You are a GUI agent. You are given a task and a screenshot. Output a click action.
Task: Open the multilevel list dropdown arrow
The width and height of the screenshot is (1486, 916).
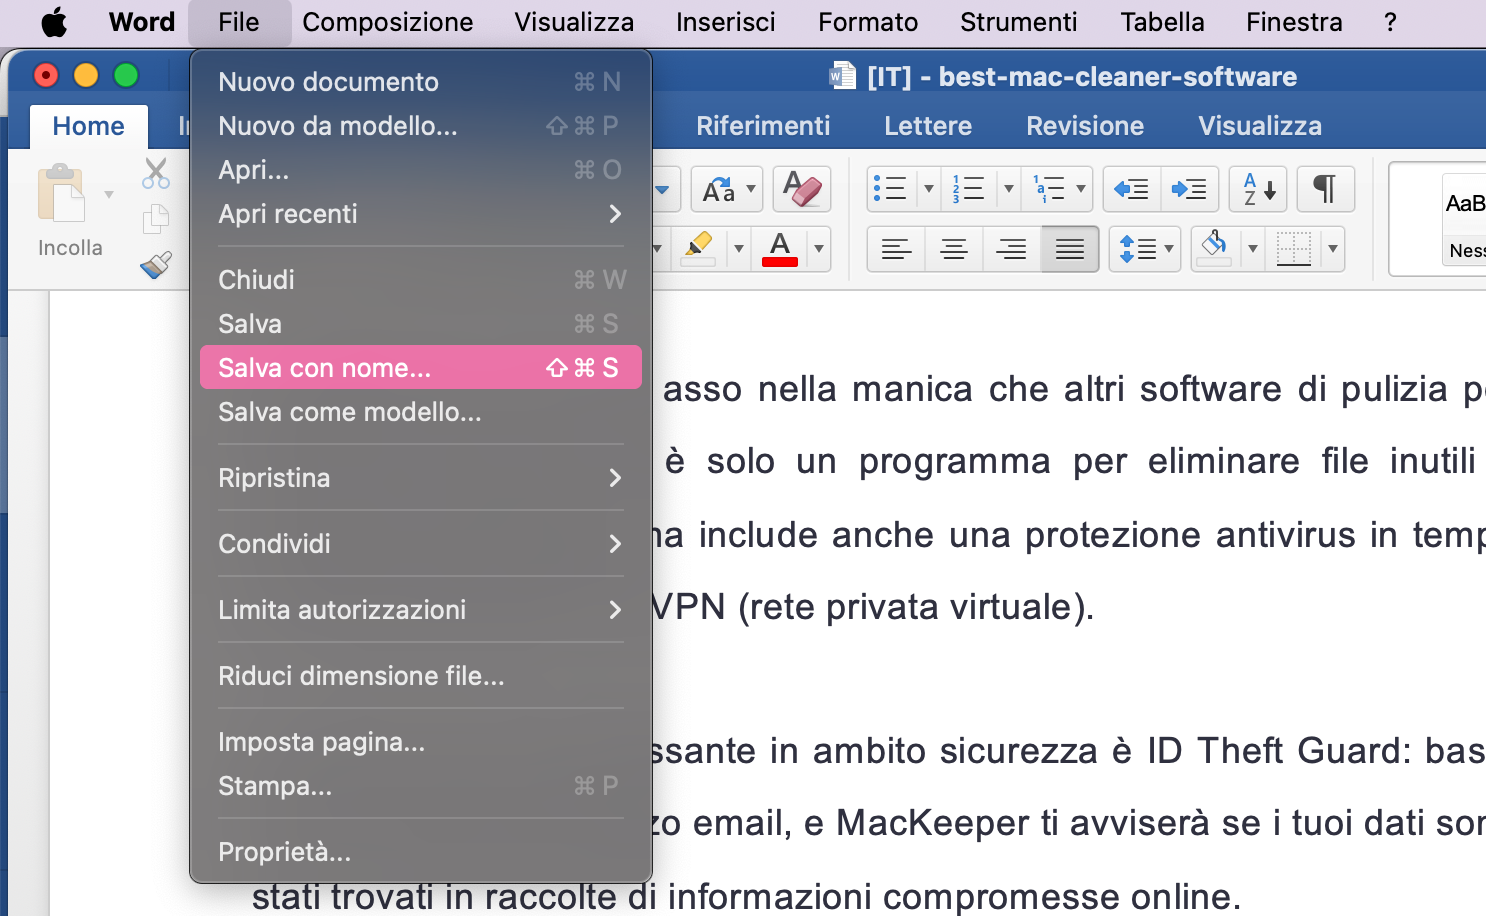pyautogui.click(x=1081, y=188)
